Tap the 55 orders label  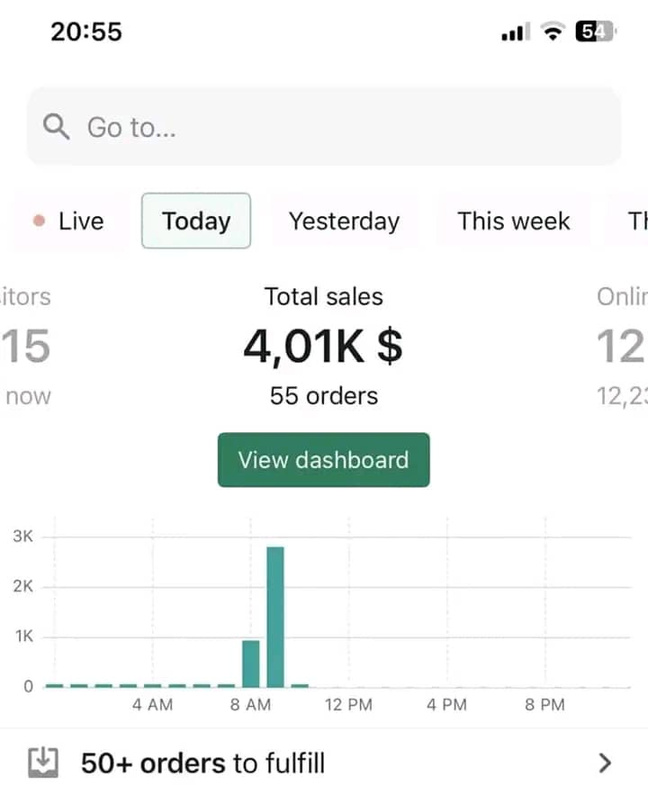click(323, 396)
